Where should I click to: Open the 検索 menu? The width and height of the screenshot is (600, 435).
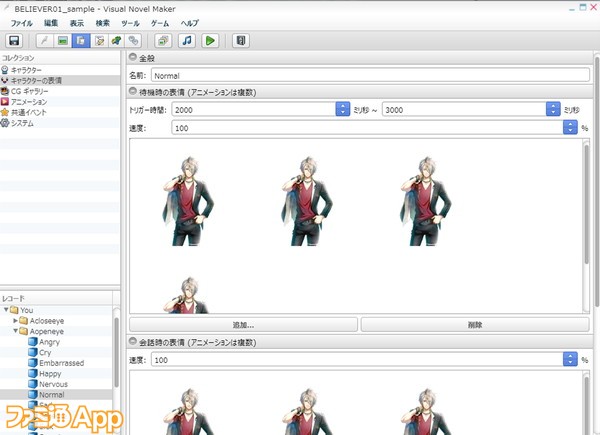pos(103,23)
